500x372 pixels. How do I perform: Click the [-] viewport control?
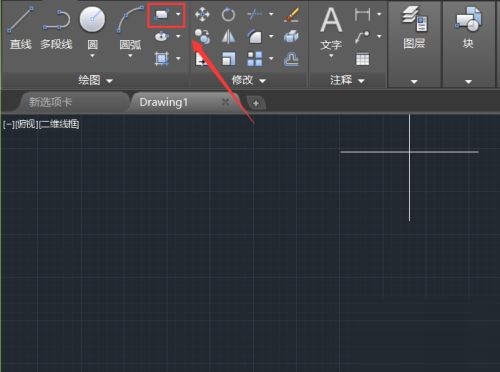click(x=8, y=124)
